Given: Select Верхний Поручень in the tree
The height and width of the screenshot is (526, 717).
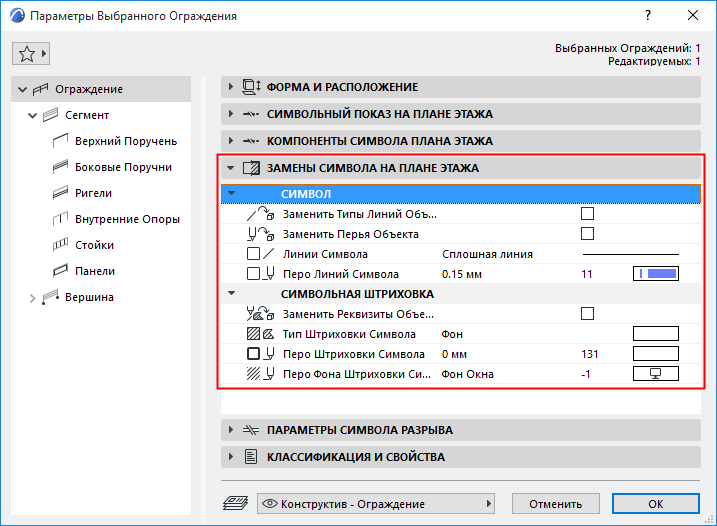Looking at the screenshot, I should pos(126,141).
